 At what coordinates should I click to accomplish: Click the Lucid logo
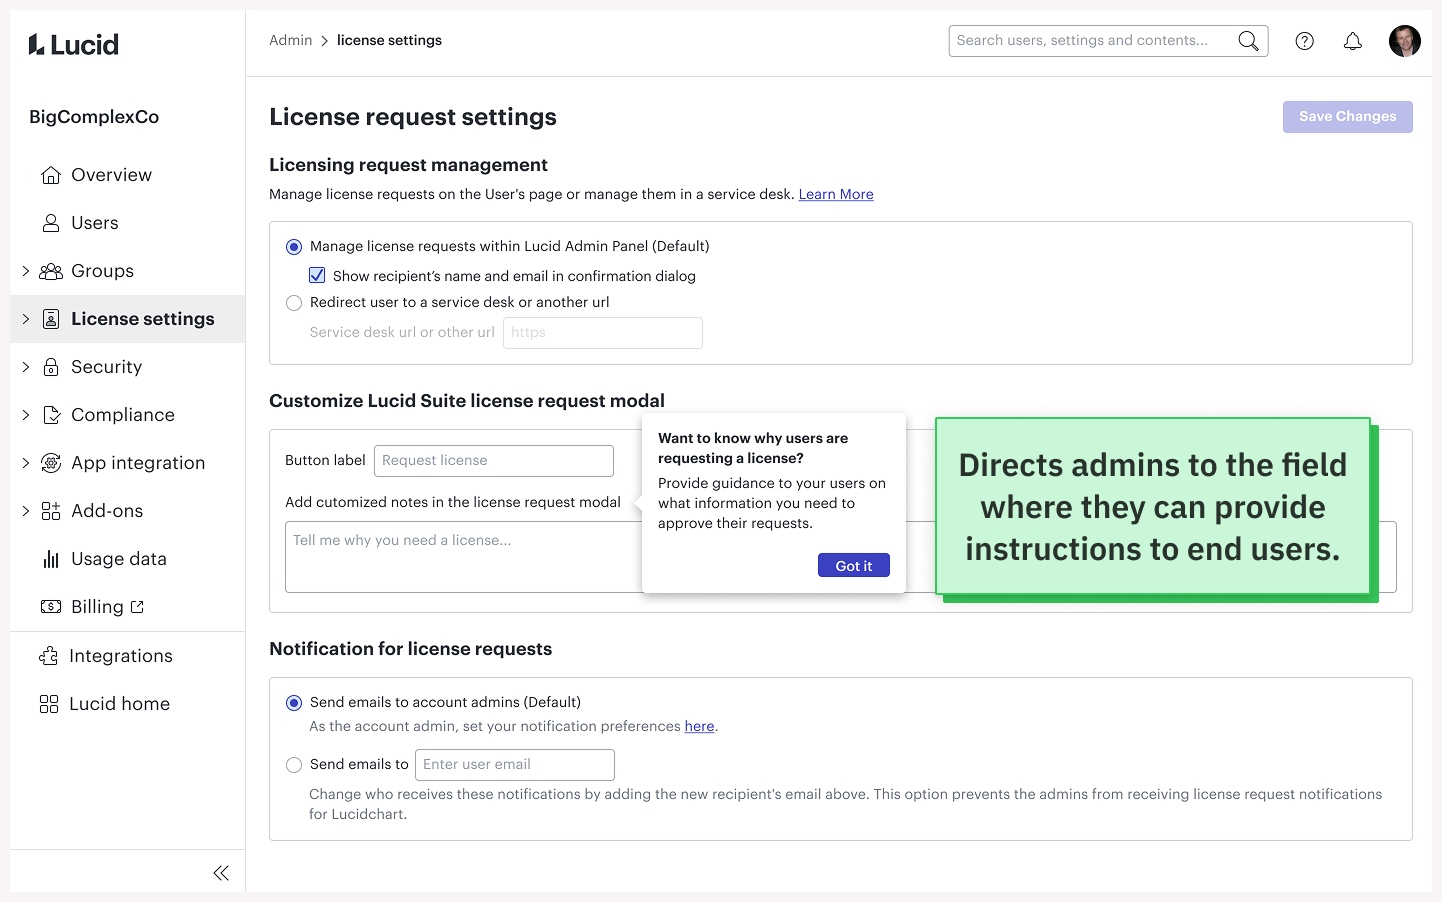click(x=74, y=44)
